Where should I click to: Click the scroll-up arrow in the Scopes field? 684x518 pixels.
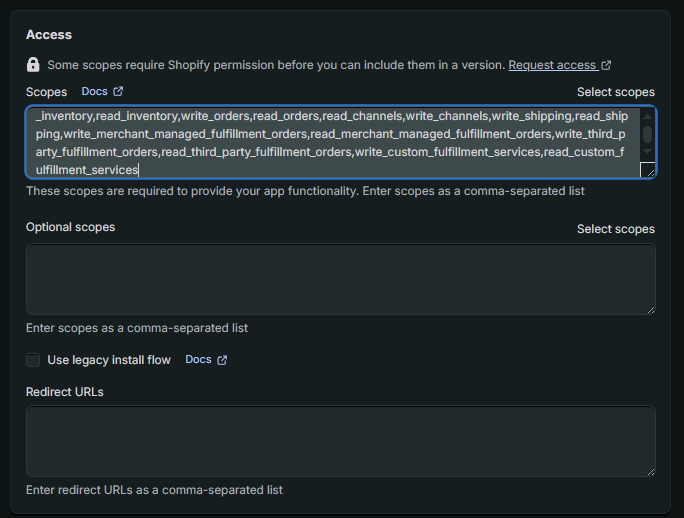(648, 115)
